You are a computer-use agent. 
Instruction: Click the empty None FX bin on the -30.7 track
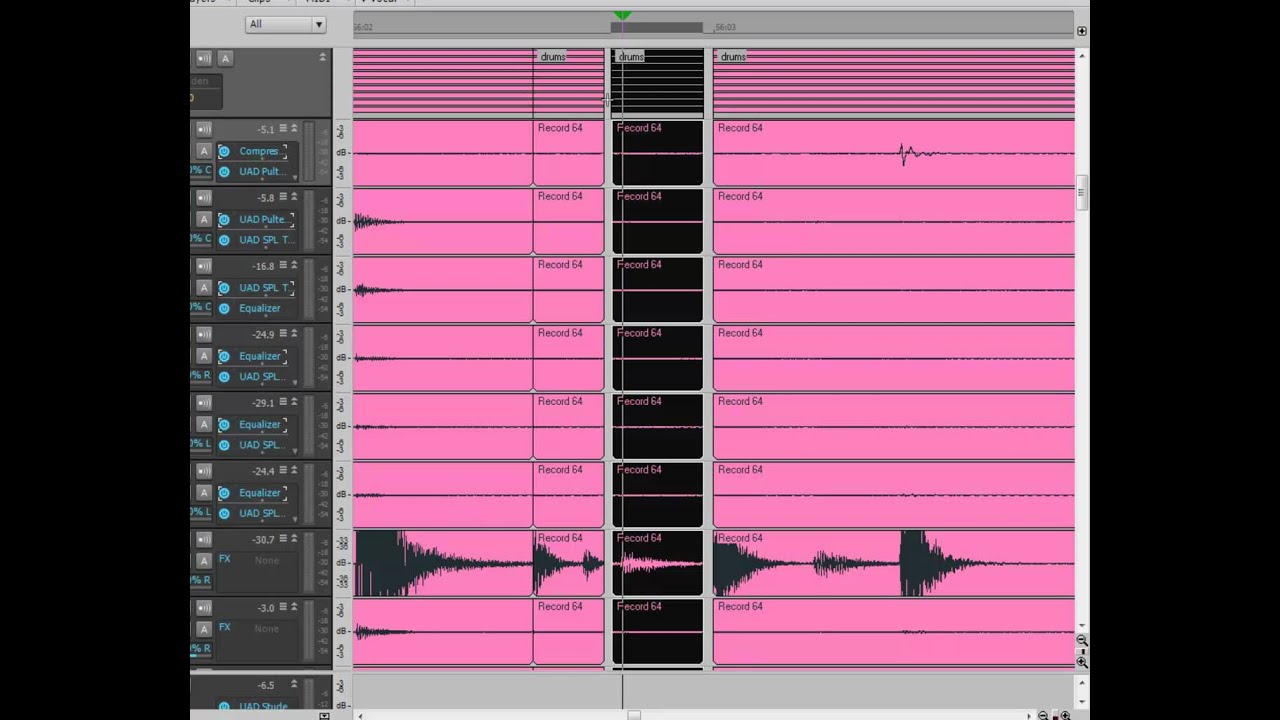coord(267,561)
